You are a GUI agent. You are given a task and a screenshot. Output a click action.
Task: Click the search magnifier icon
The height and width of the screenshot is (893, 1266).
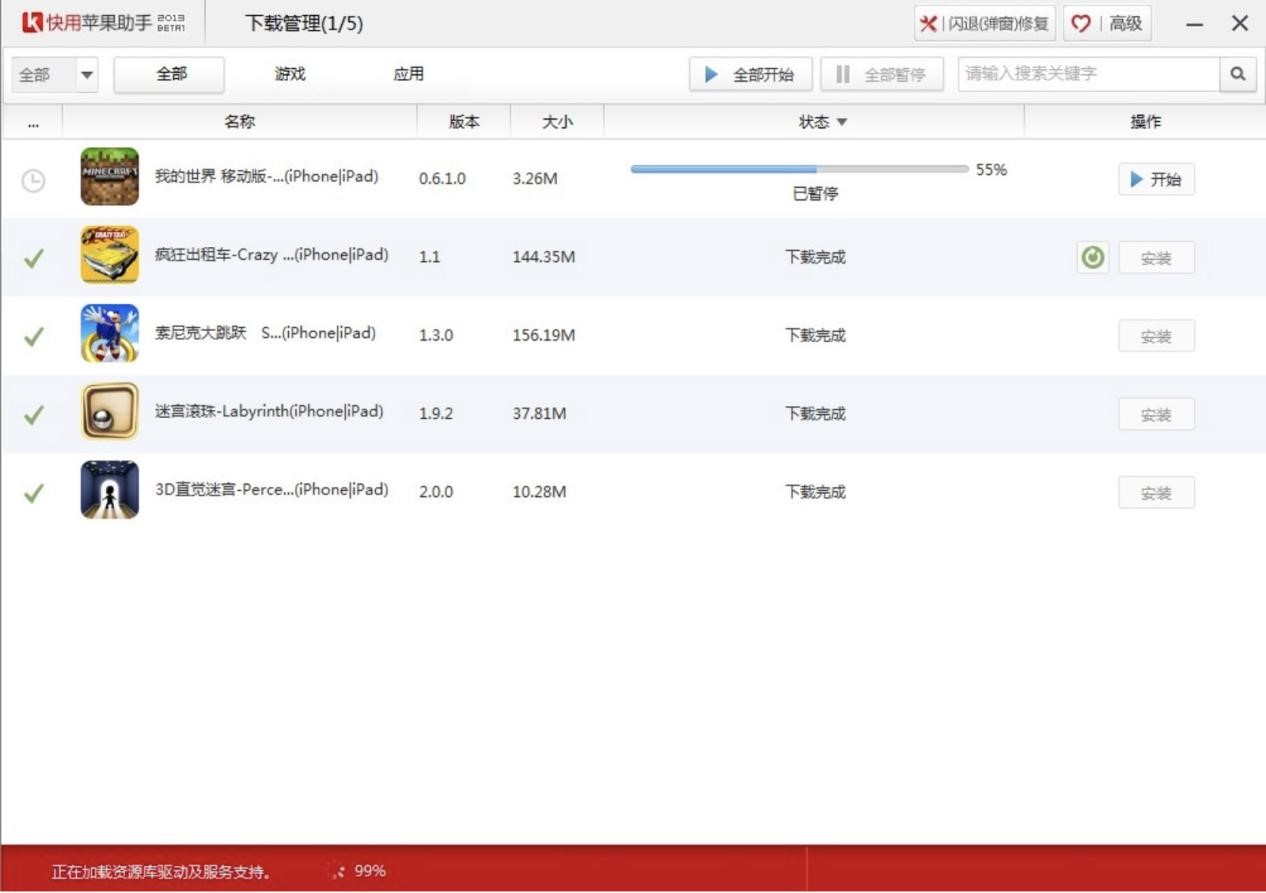1238,74
